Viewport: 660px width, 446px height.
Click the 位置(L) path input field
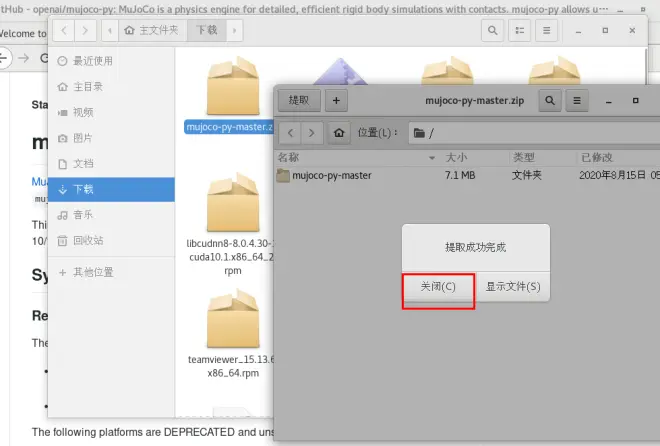[x=534, y=133]
